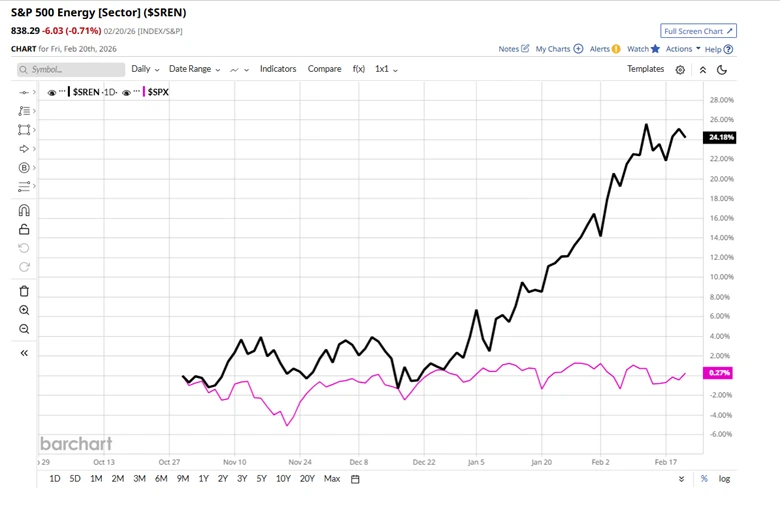The image size is (780, 511).
Task: Select the 1M time range
Action: [x=96, y=479]
